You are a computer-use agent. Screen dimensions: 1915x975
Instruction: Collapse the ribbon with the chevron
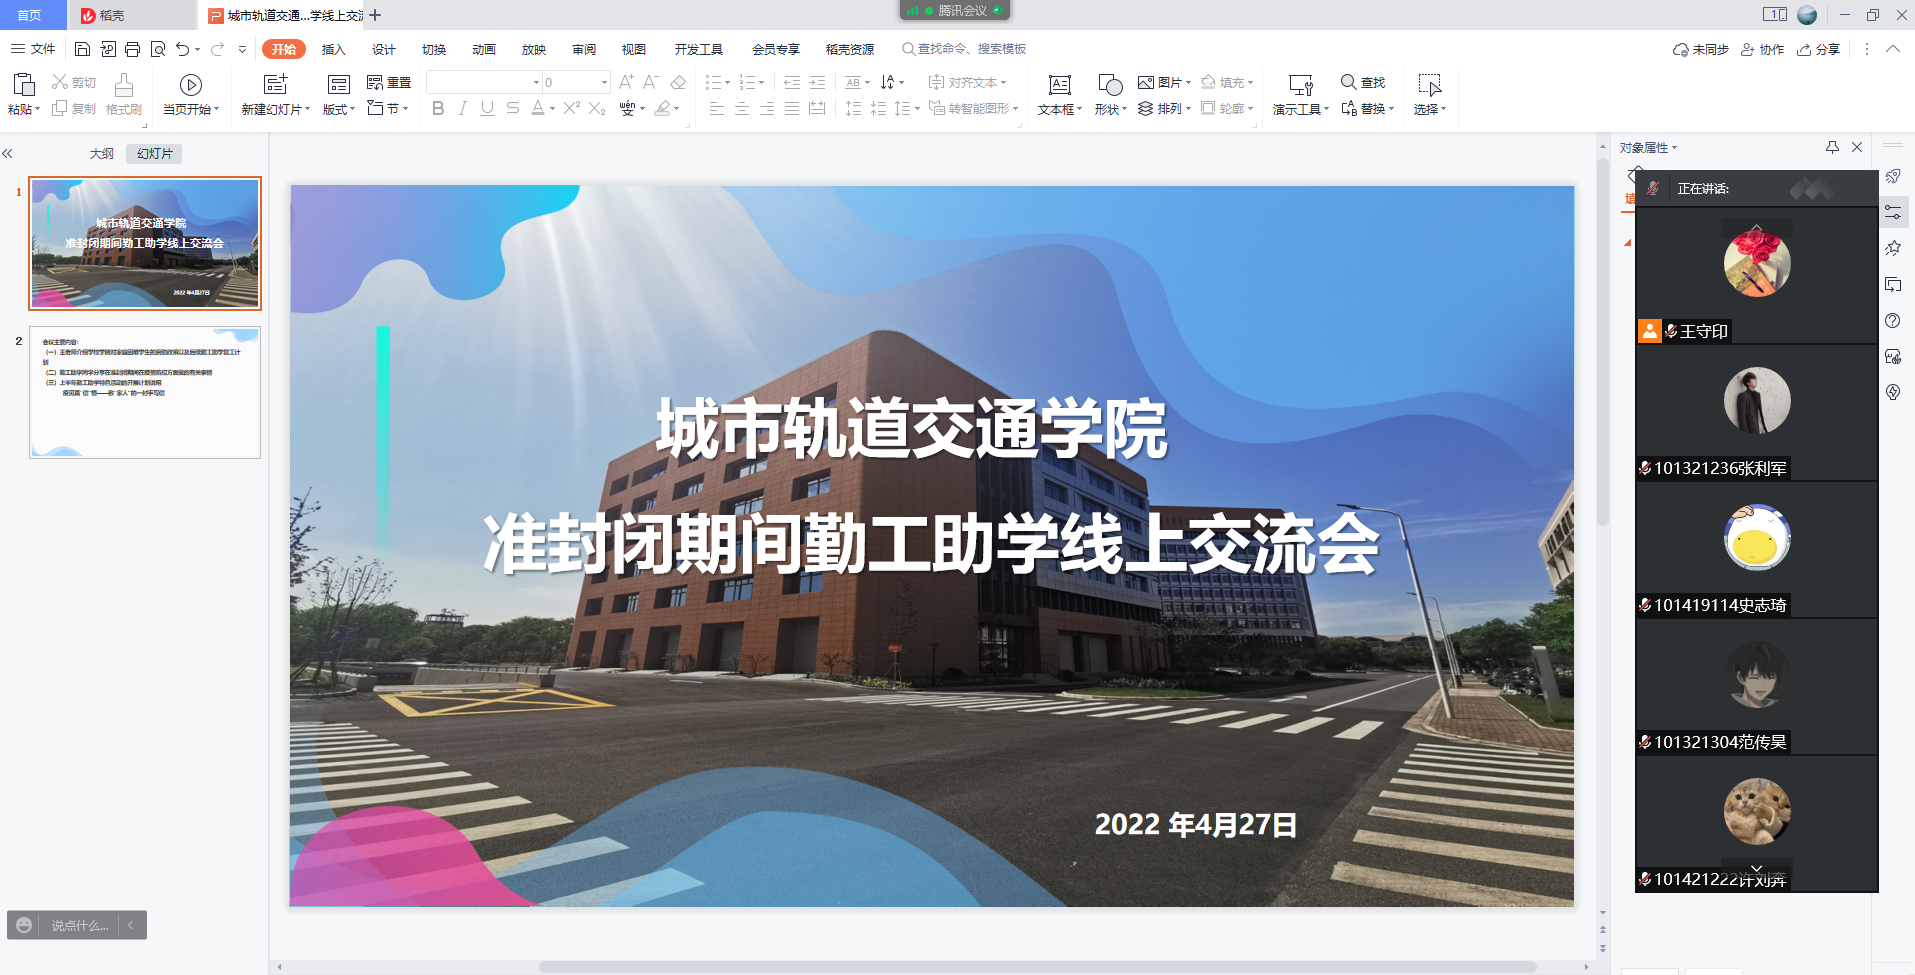pyautogui.click(x=1893, y=49)
